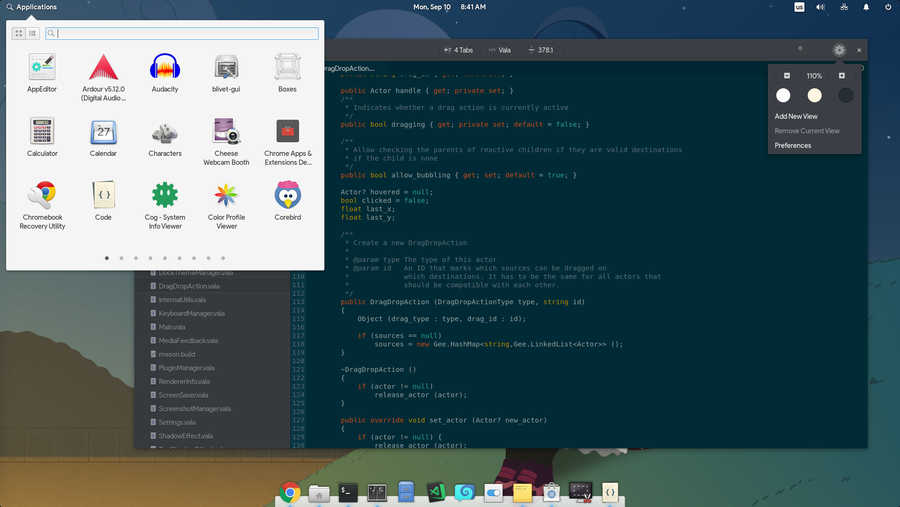Select the white color scheme circle

coord(783,95)
